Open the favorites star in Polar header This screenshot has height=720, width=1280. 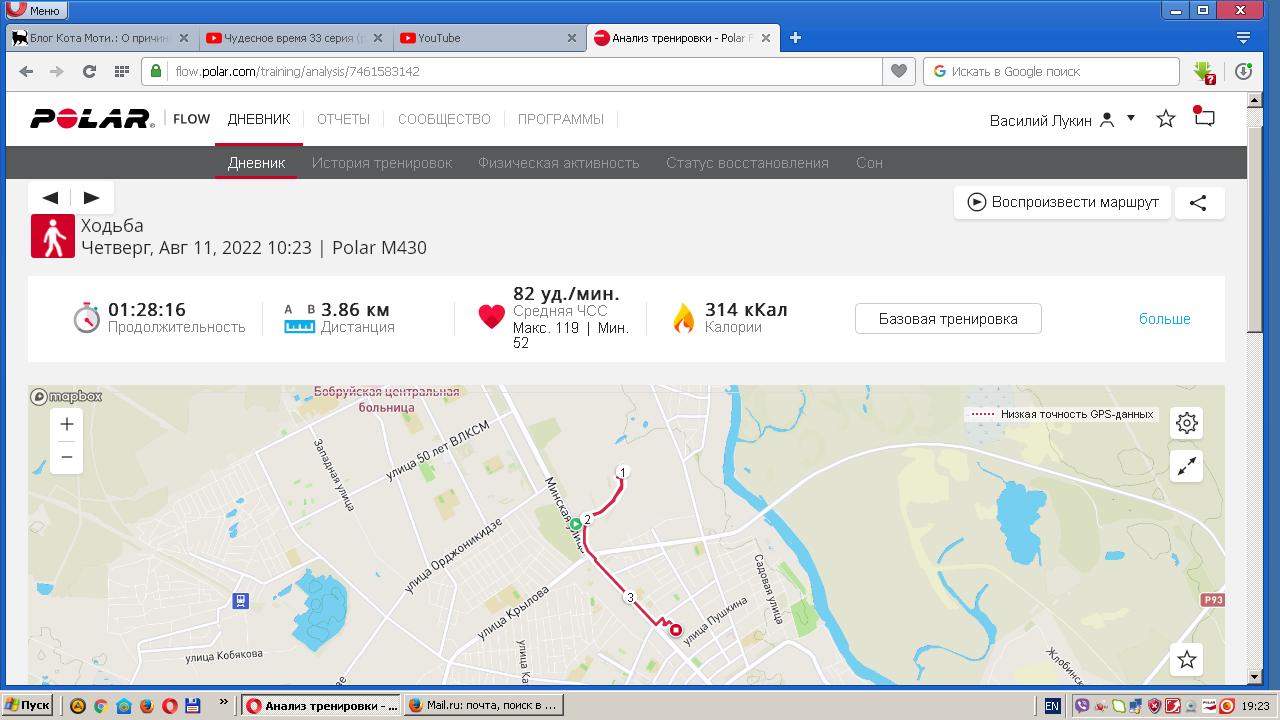tap(1166, 119)
